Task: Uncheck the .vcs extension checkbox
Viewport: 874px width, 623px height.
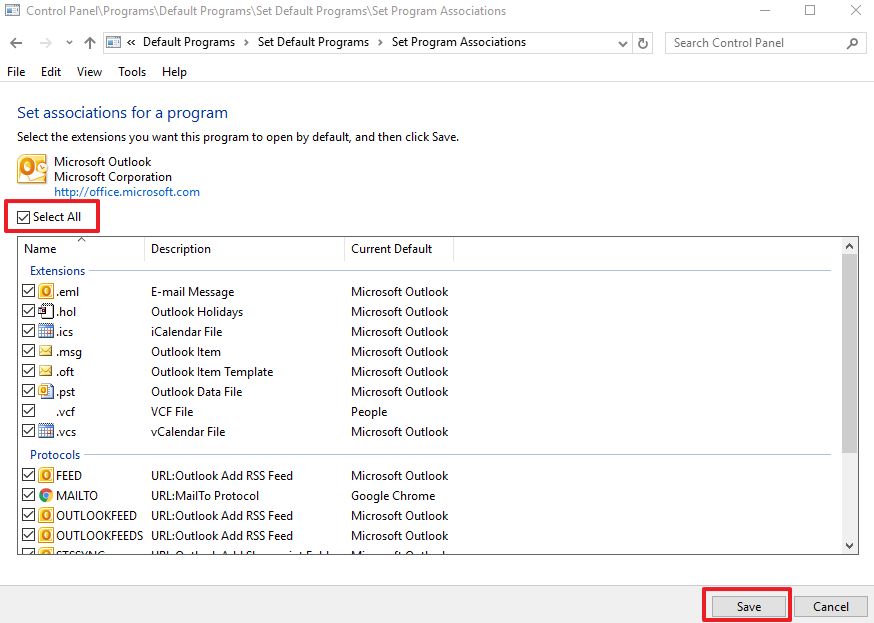Action: point(28,431)
